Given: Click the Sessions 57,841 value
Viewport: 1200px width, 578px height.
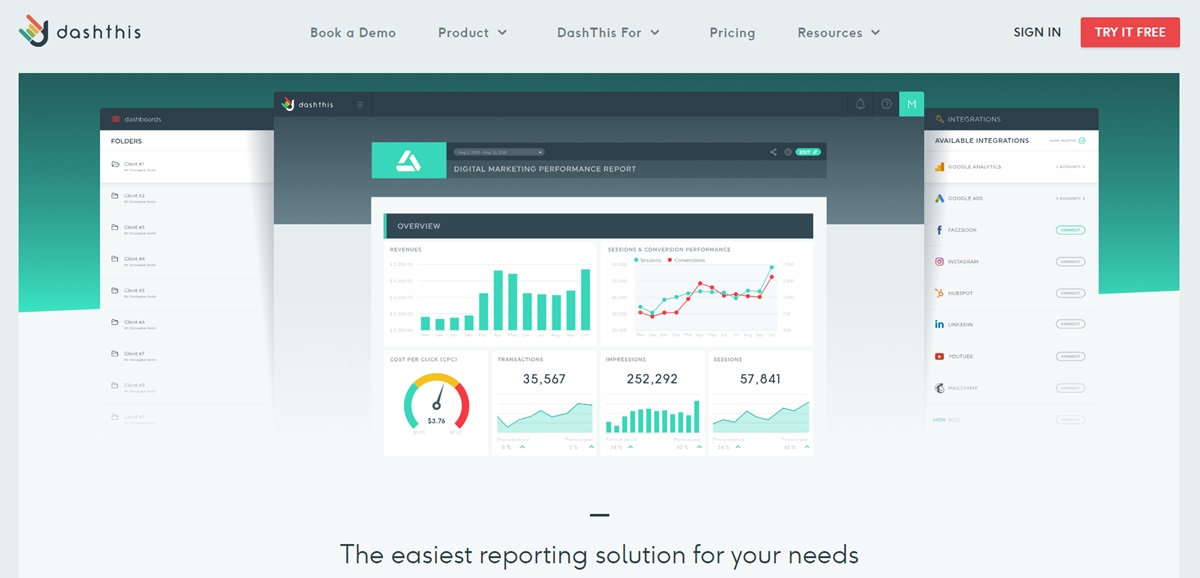Looking at the screenshot, I should pos(760,379).
